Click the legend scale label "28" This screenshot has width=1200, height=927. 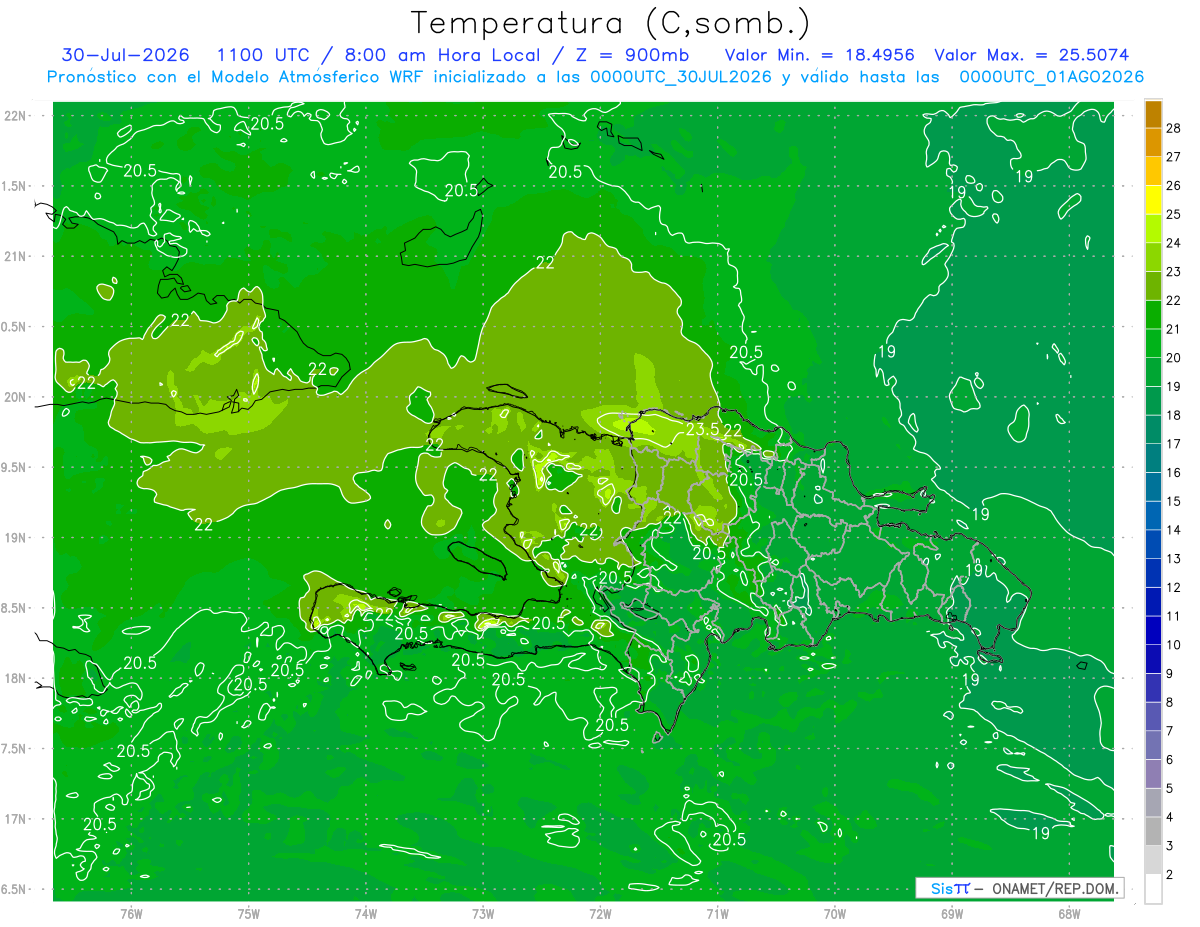(x=1174, y=128)
